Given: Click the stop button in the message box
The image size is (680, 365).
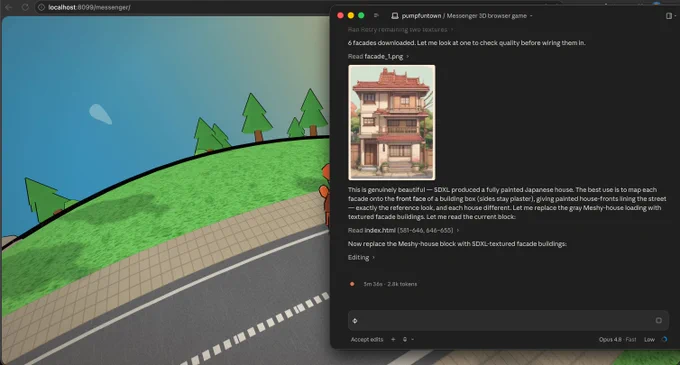Looking at the screenshot, I should coord(658,320).
